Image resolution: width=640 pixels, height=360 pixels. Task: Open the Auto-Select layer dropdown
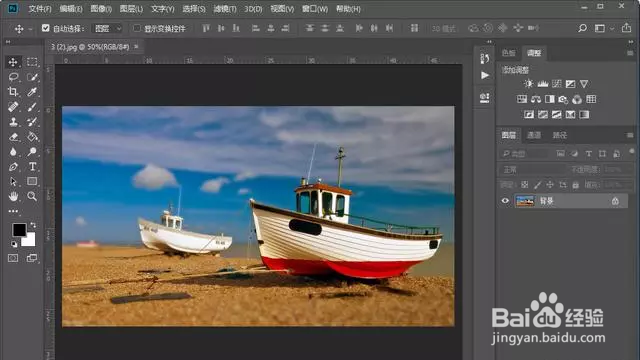click(x=107, y=28)
